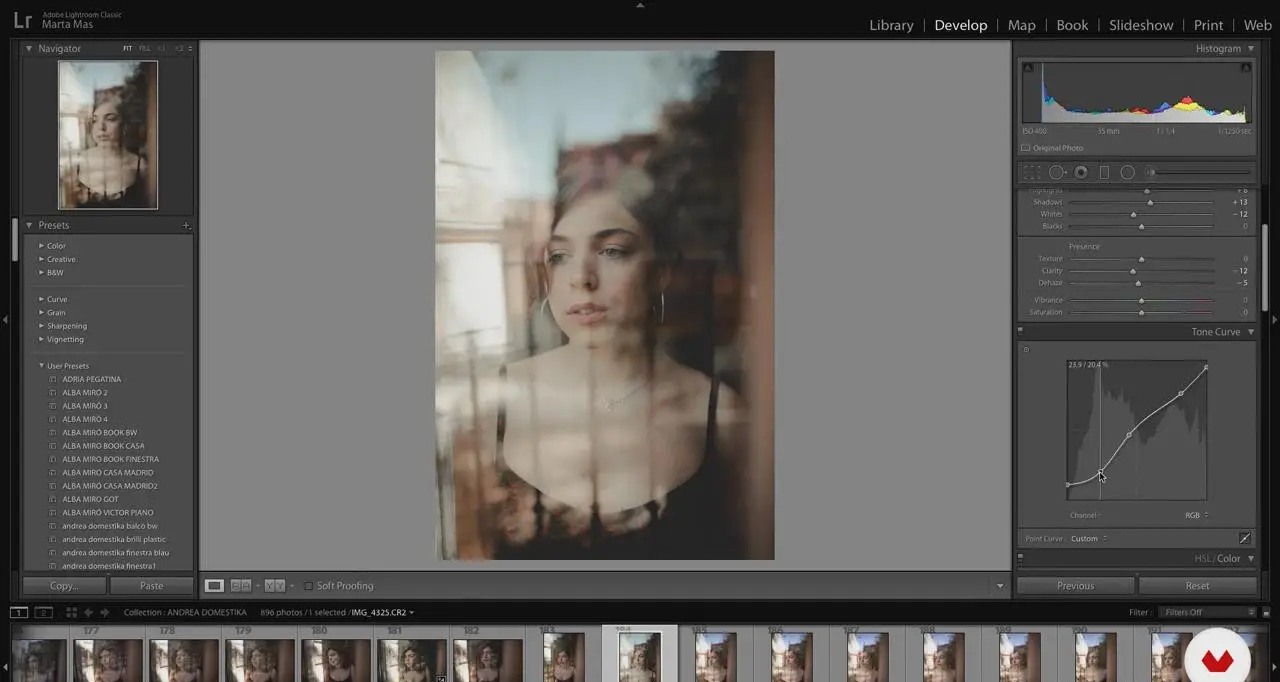Open second window display 2

44,612
